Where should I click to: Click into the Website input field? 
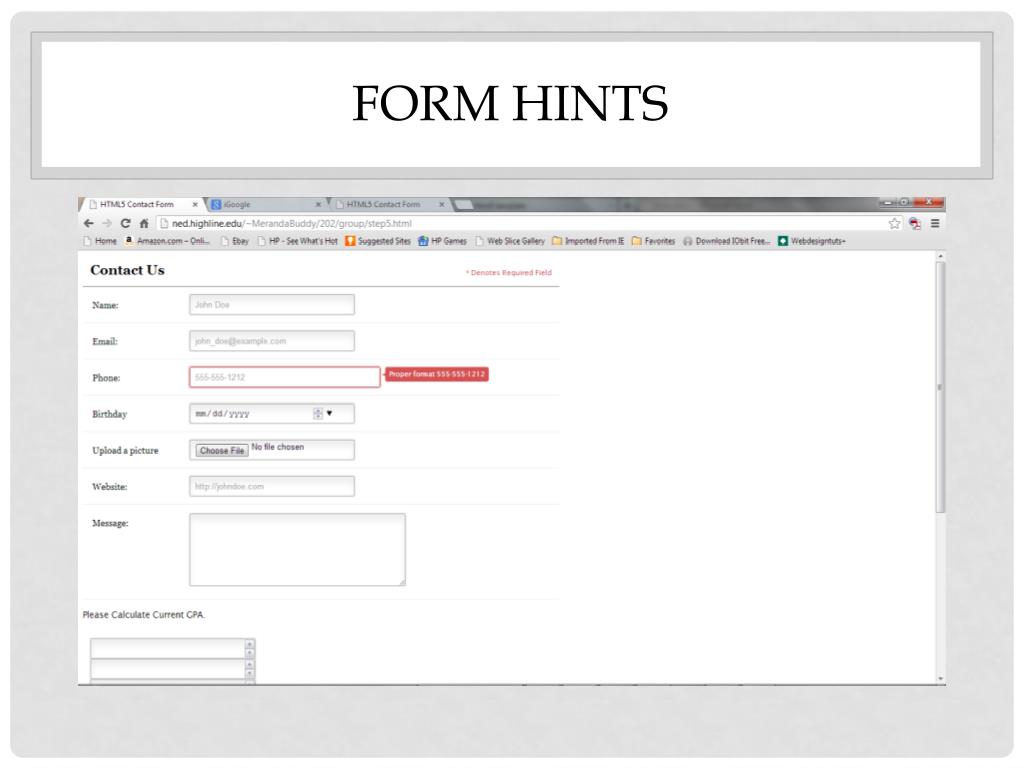pyautogui.click(x=272, y=486)
